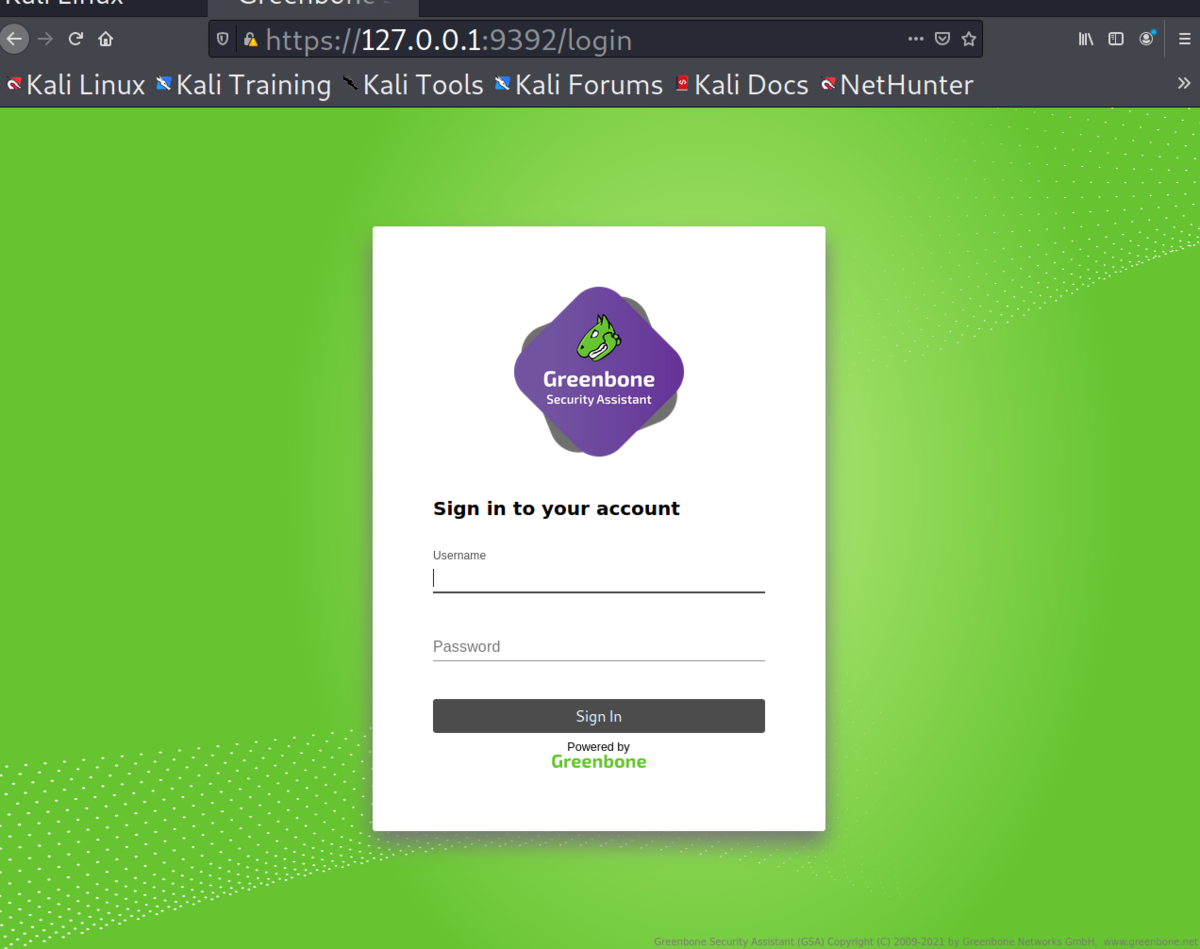Click the Greenbone copyright footer text
1200x949 pixels.
pyautogui.click(x=926, y=941)
